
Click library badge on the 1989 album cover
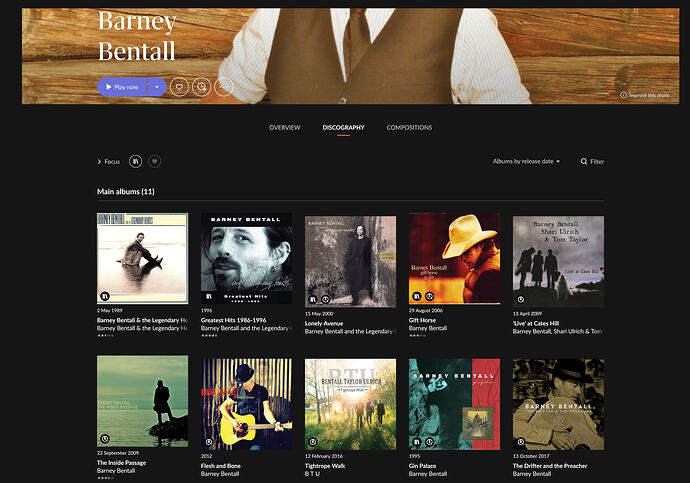point(105,296)
